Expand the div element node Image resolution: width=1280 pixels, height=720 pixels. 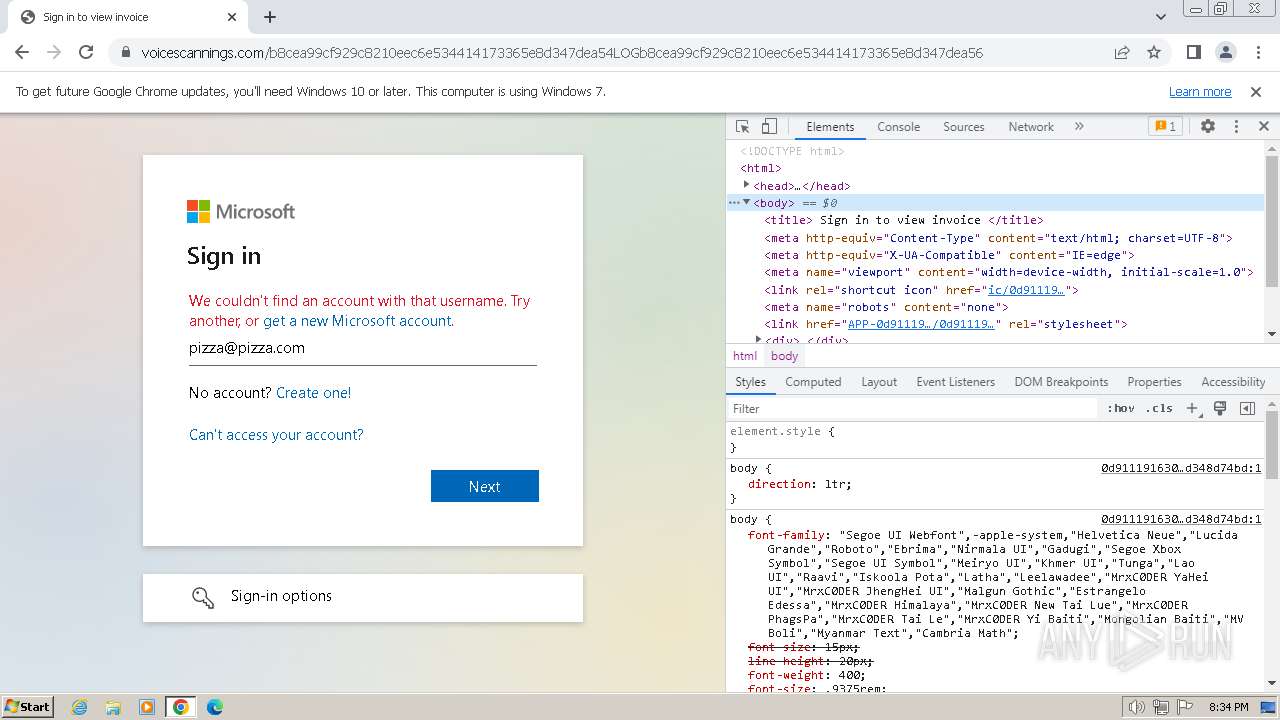(759, 340)
